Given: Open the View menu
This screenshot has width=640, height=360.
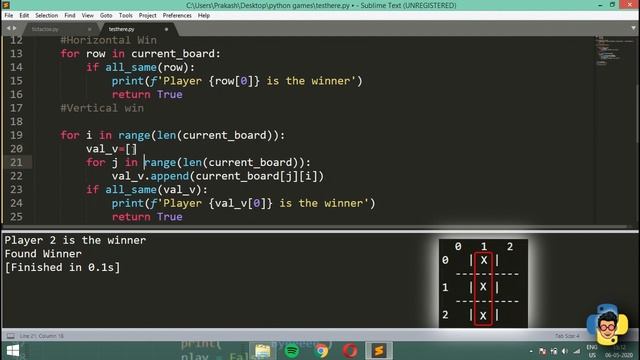Looking at the screenshot, I should 87,16.
